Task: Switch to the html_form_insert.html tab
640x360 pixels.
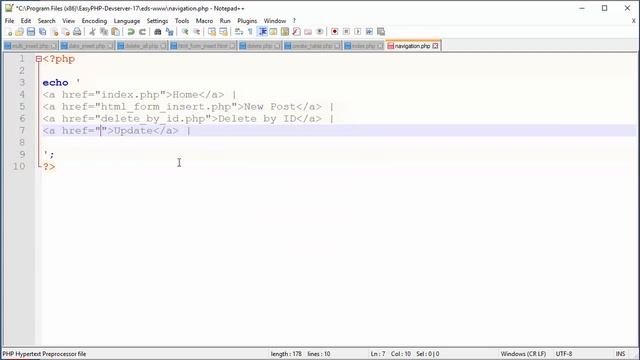Action: click(x=202, y=46)
